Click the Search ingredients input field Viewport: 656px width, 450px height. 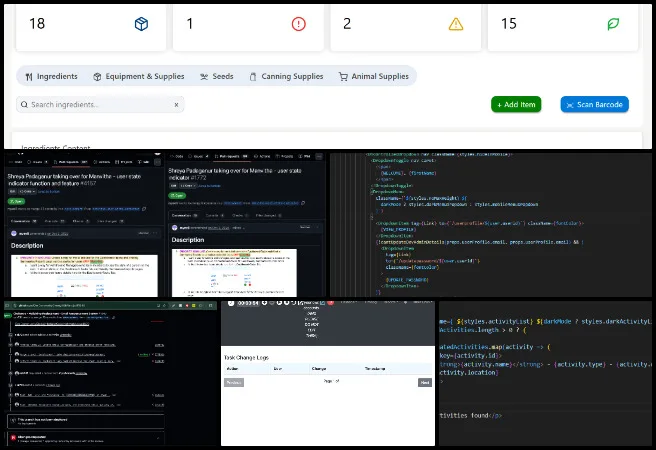pos(100,105)
